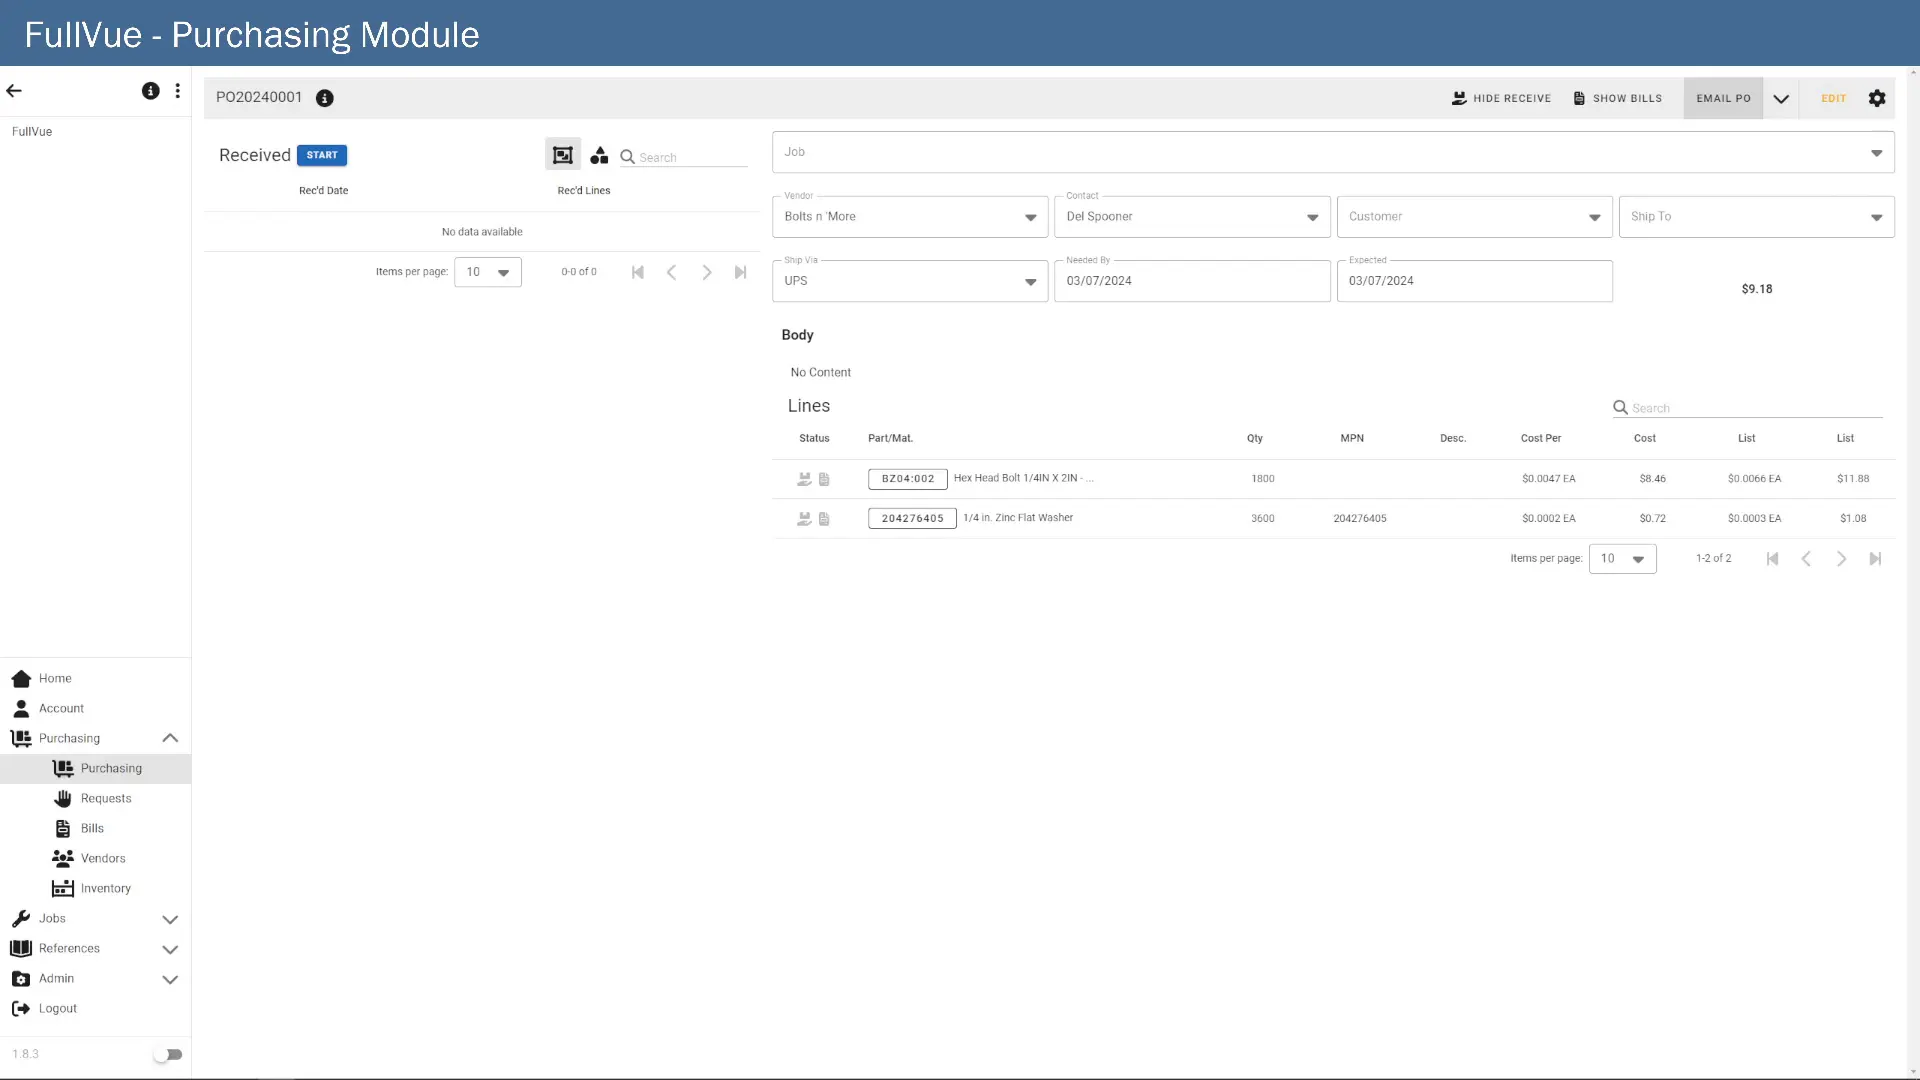1920x1080 pixels.
Task: Open the Customer dropdown
Action: 1474,217
